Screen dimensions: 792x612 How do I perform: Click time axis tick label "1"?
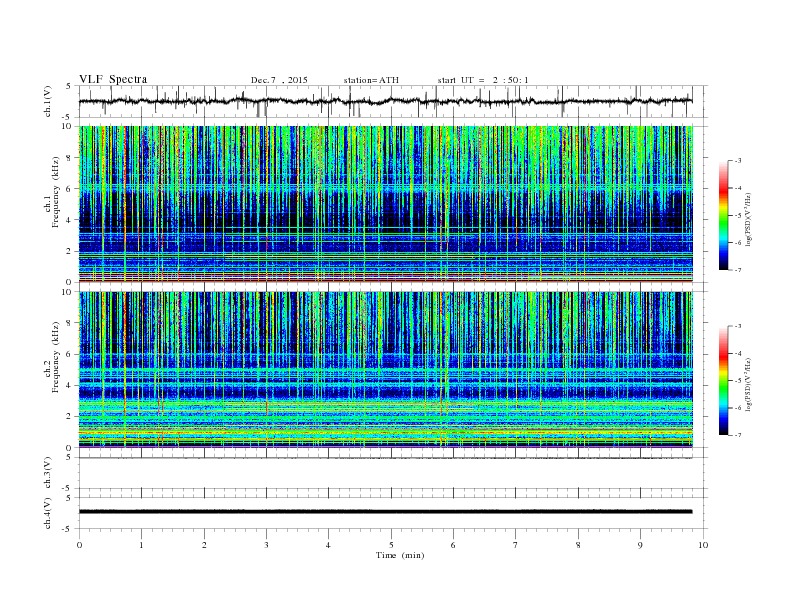(x=142, y=545)
